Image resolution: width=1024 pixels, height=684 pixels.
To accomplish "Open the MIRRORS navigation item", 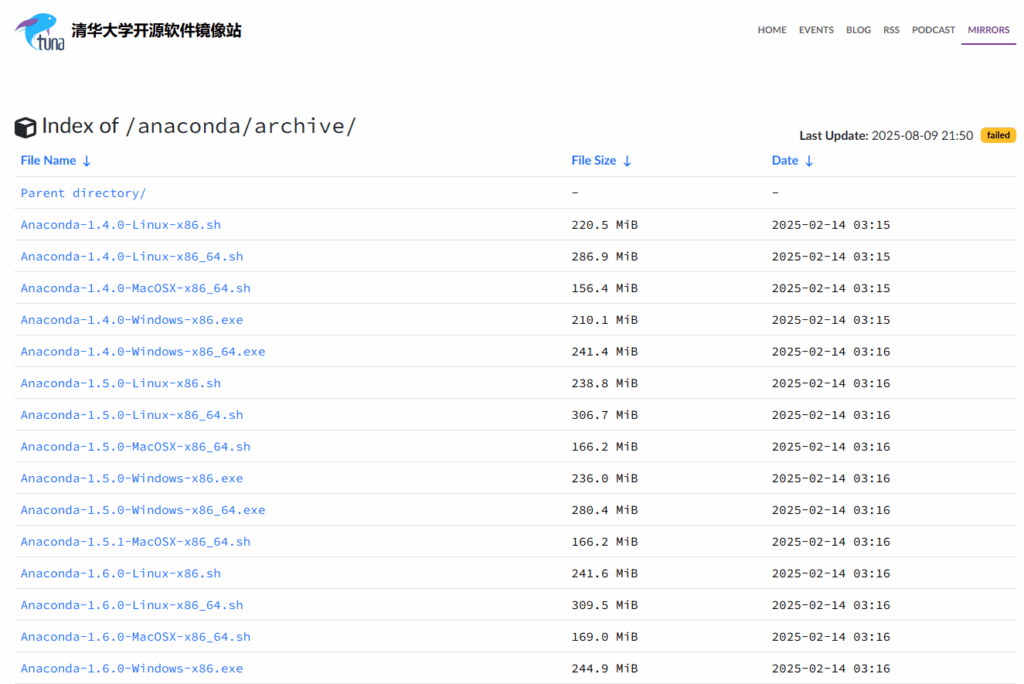I will click(x=988, y=30).
